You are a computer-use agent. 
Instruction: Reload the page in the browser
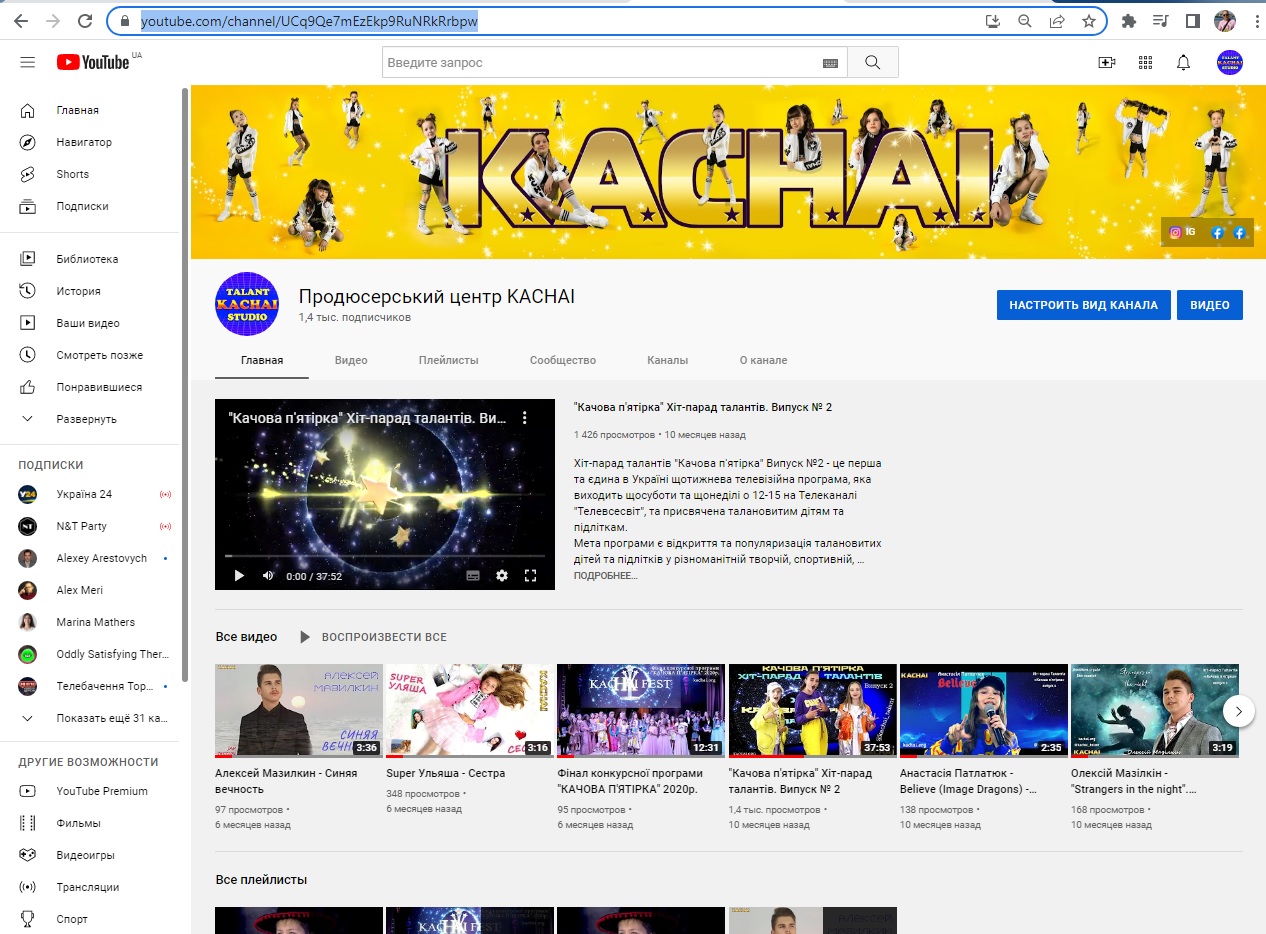tap(85, 21)
